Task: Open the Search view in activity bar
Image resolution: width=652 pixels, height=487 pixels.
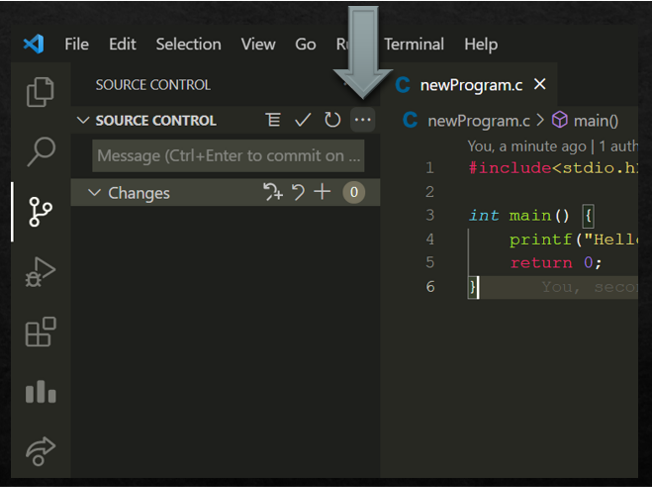Action: tap(41, 151)
